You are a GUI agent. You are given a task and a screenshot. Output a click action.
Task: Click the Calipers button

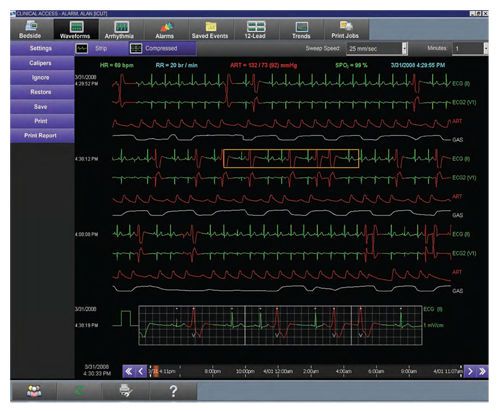click(x=42, y=63)
